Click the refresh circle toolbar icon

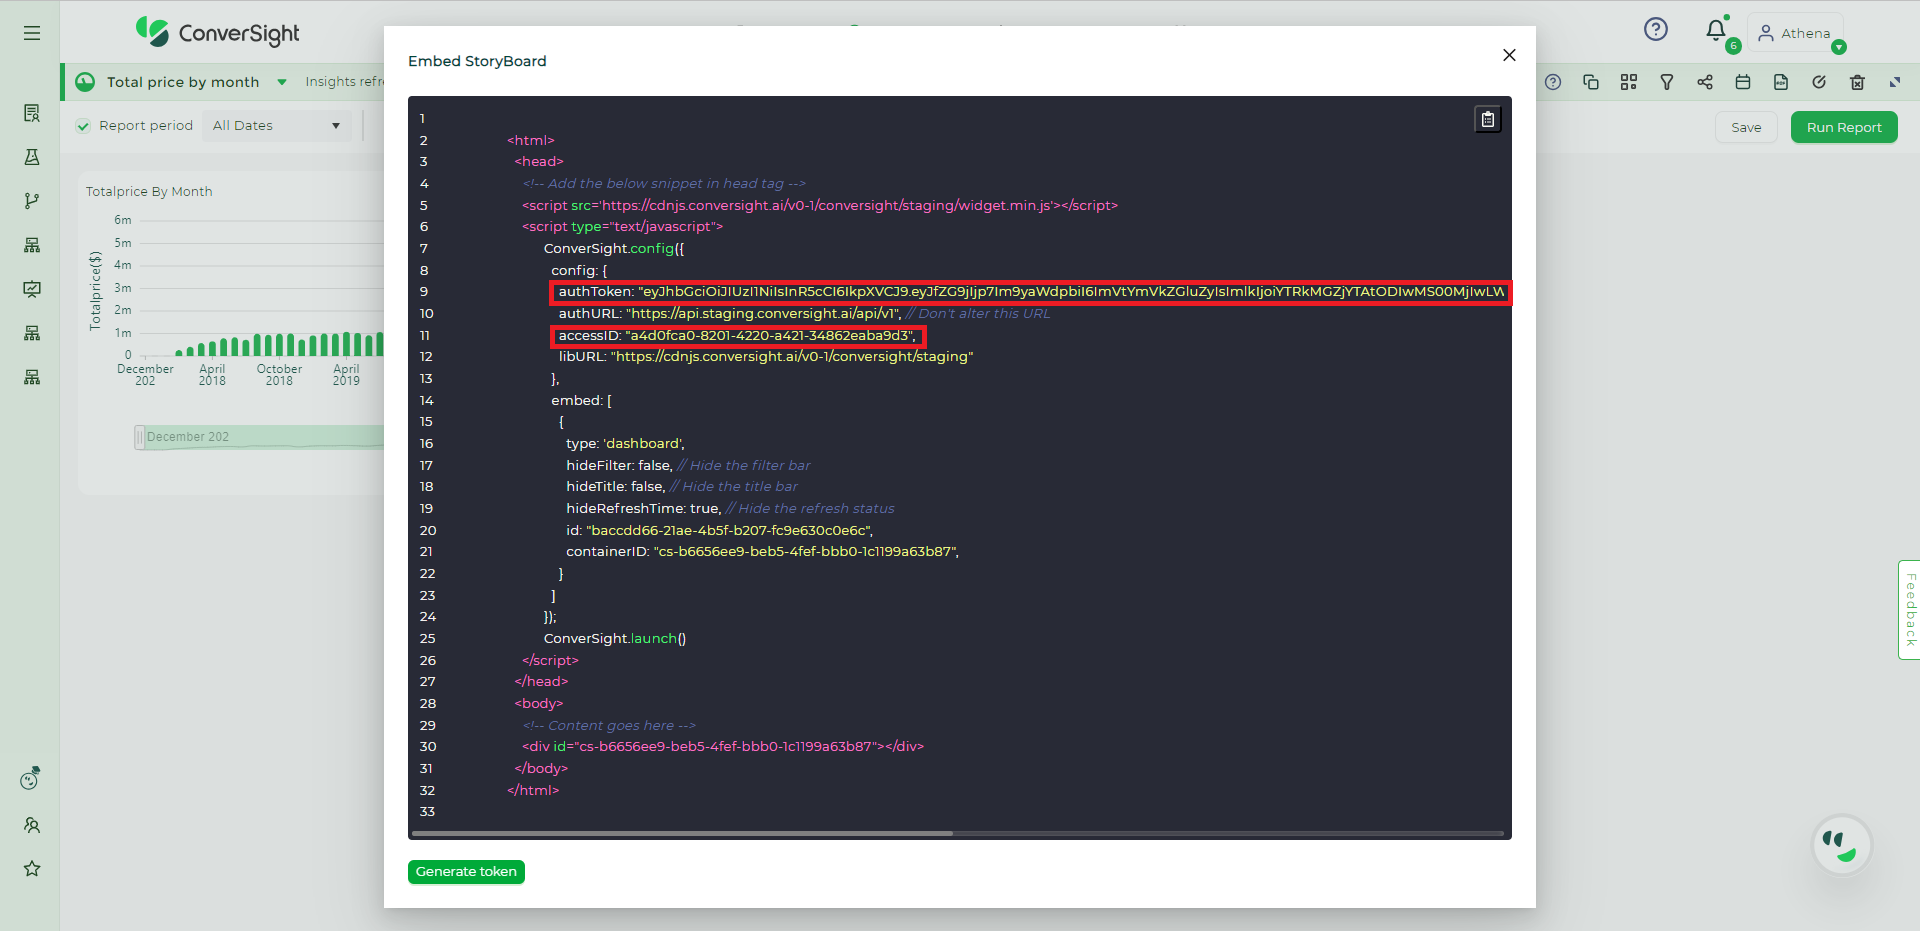pos(1819,82)
